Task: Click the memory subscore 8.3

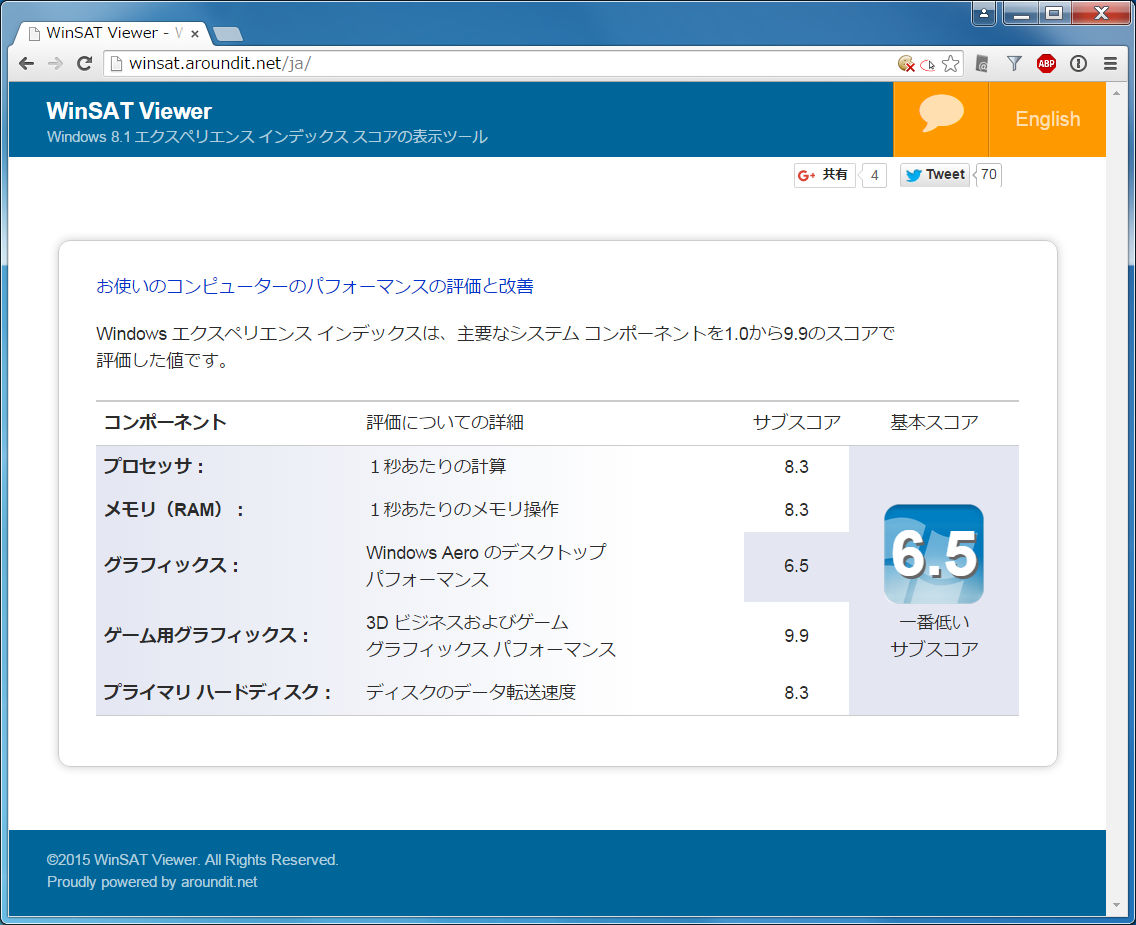Action: click(x=796, y=510)
